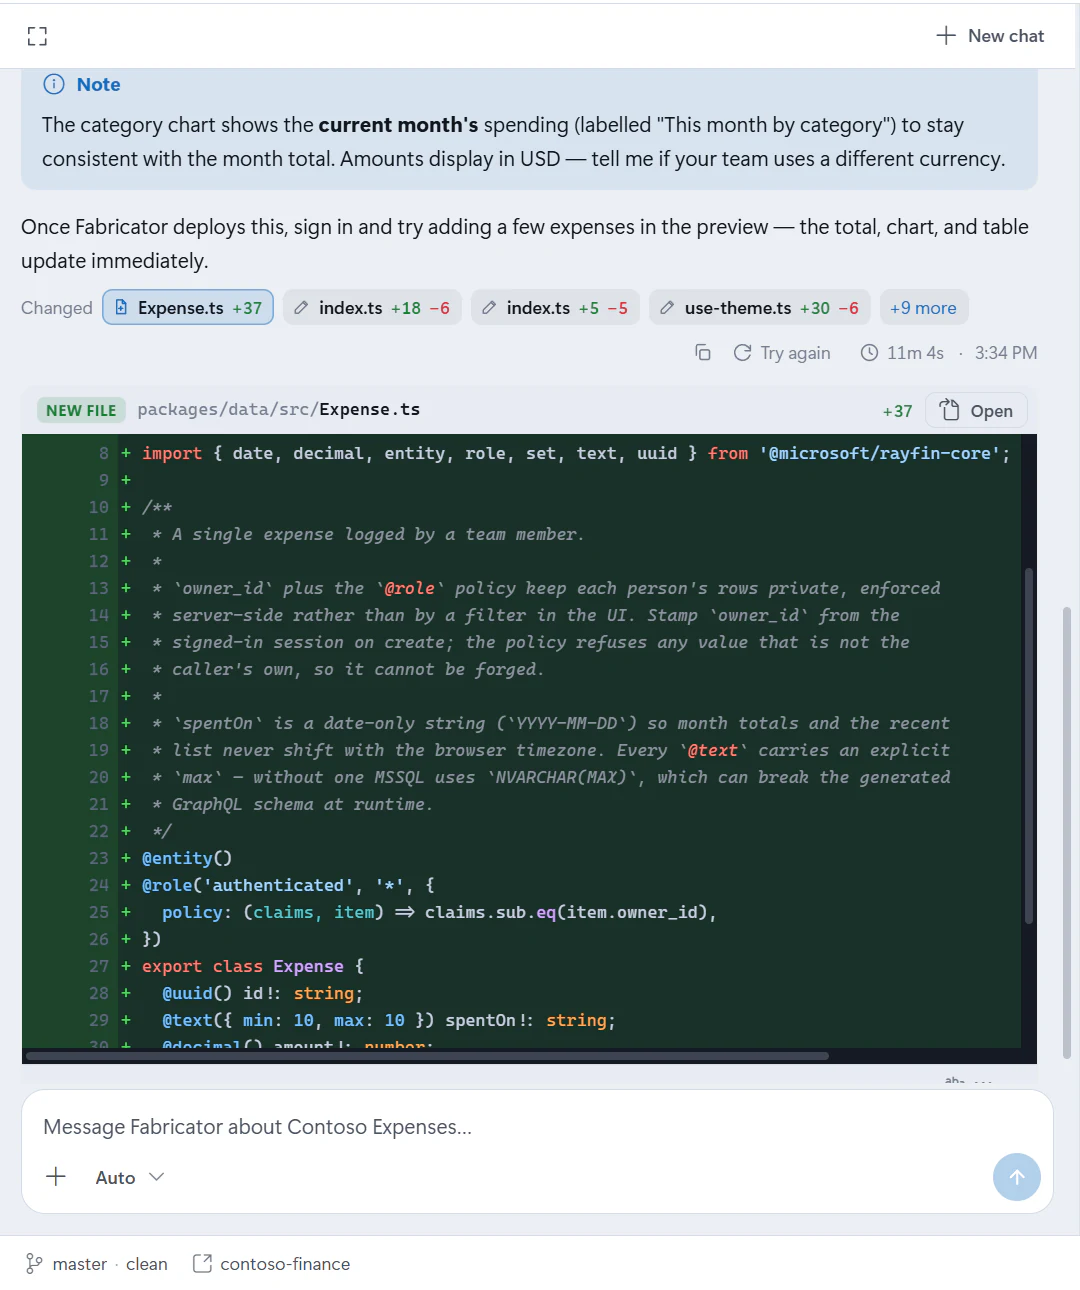Screen dimensions: 1080x1290
Task: Select the index.ts +18 −6 file chip
Action: click(x=371, y=308)
